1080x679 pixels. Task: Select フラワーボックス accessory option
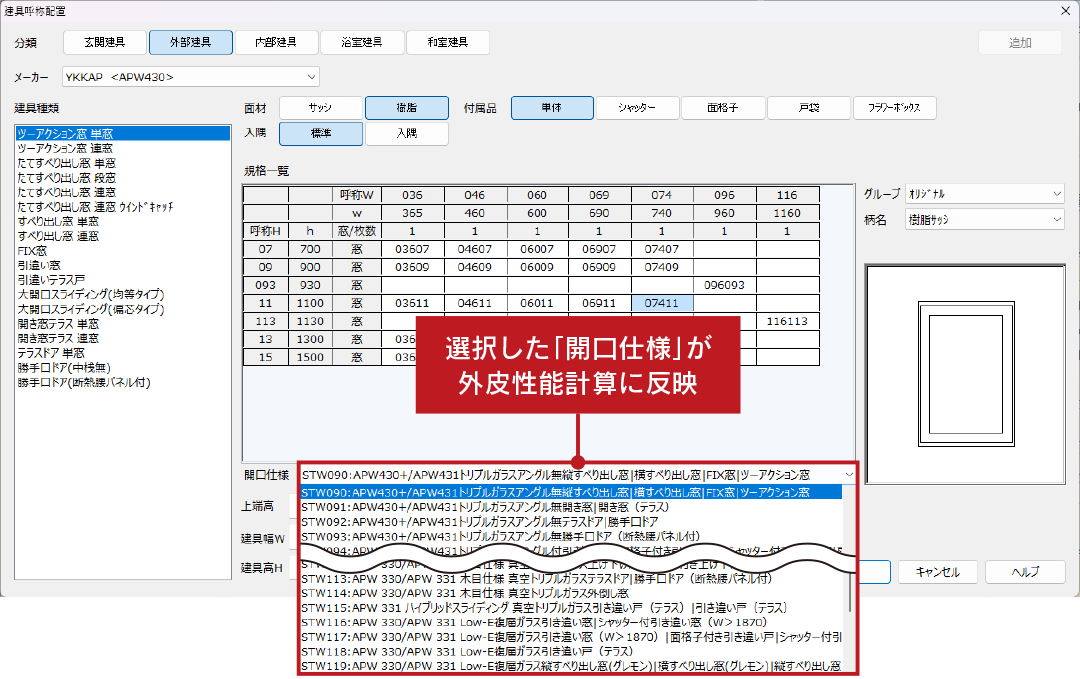point(894,107)
